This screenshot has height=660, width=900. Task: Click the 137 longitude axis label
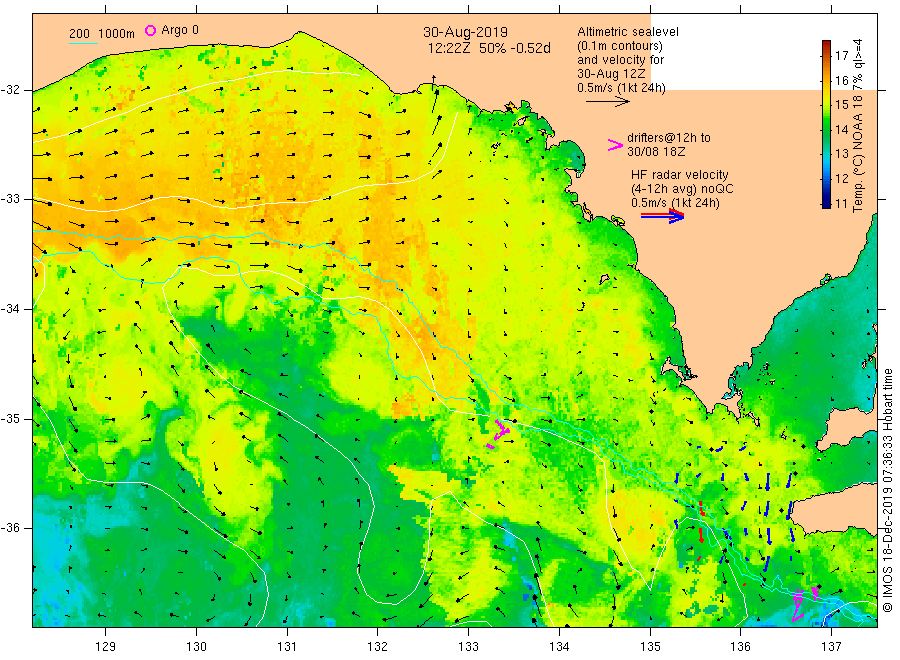[x=831, y=647]
